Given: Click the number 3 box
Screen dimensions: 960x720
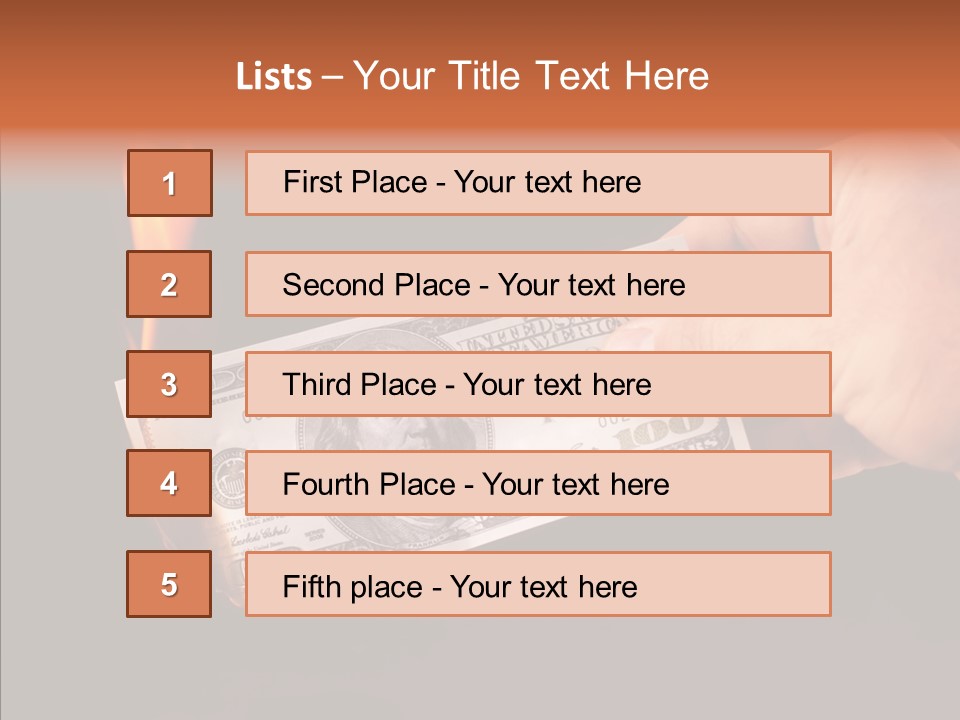Looking at the screenshot, I should tap(170, 384).
